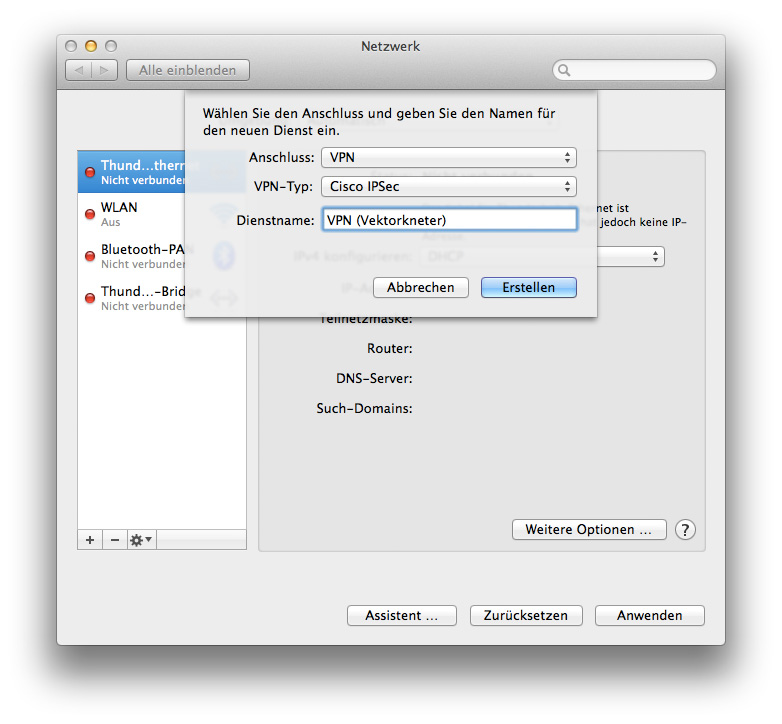
Task: Go forward with the right arrow button
Action: point(104,70)
